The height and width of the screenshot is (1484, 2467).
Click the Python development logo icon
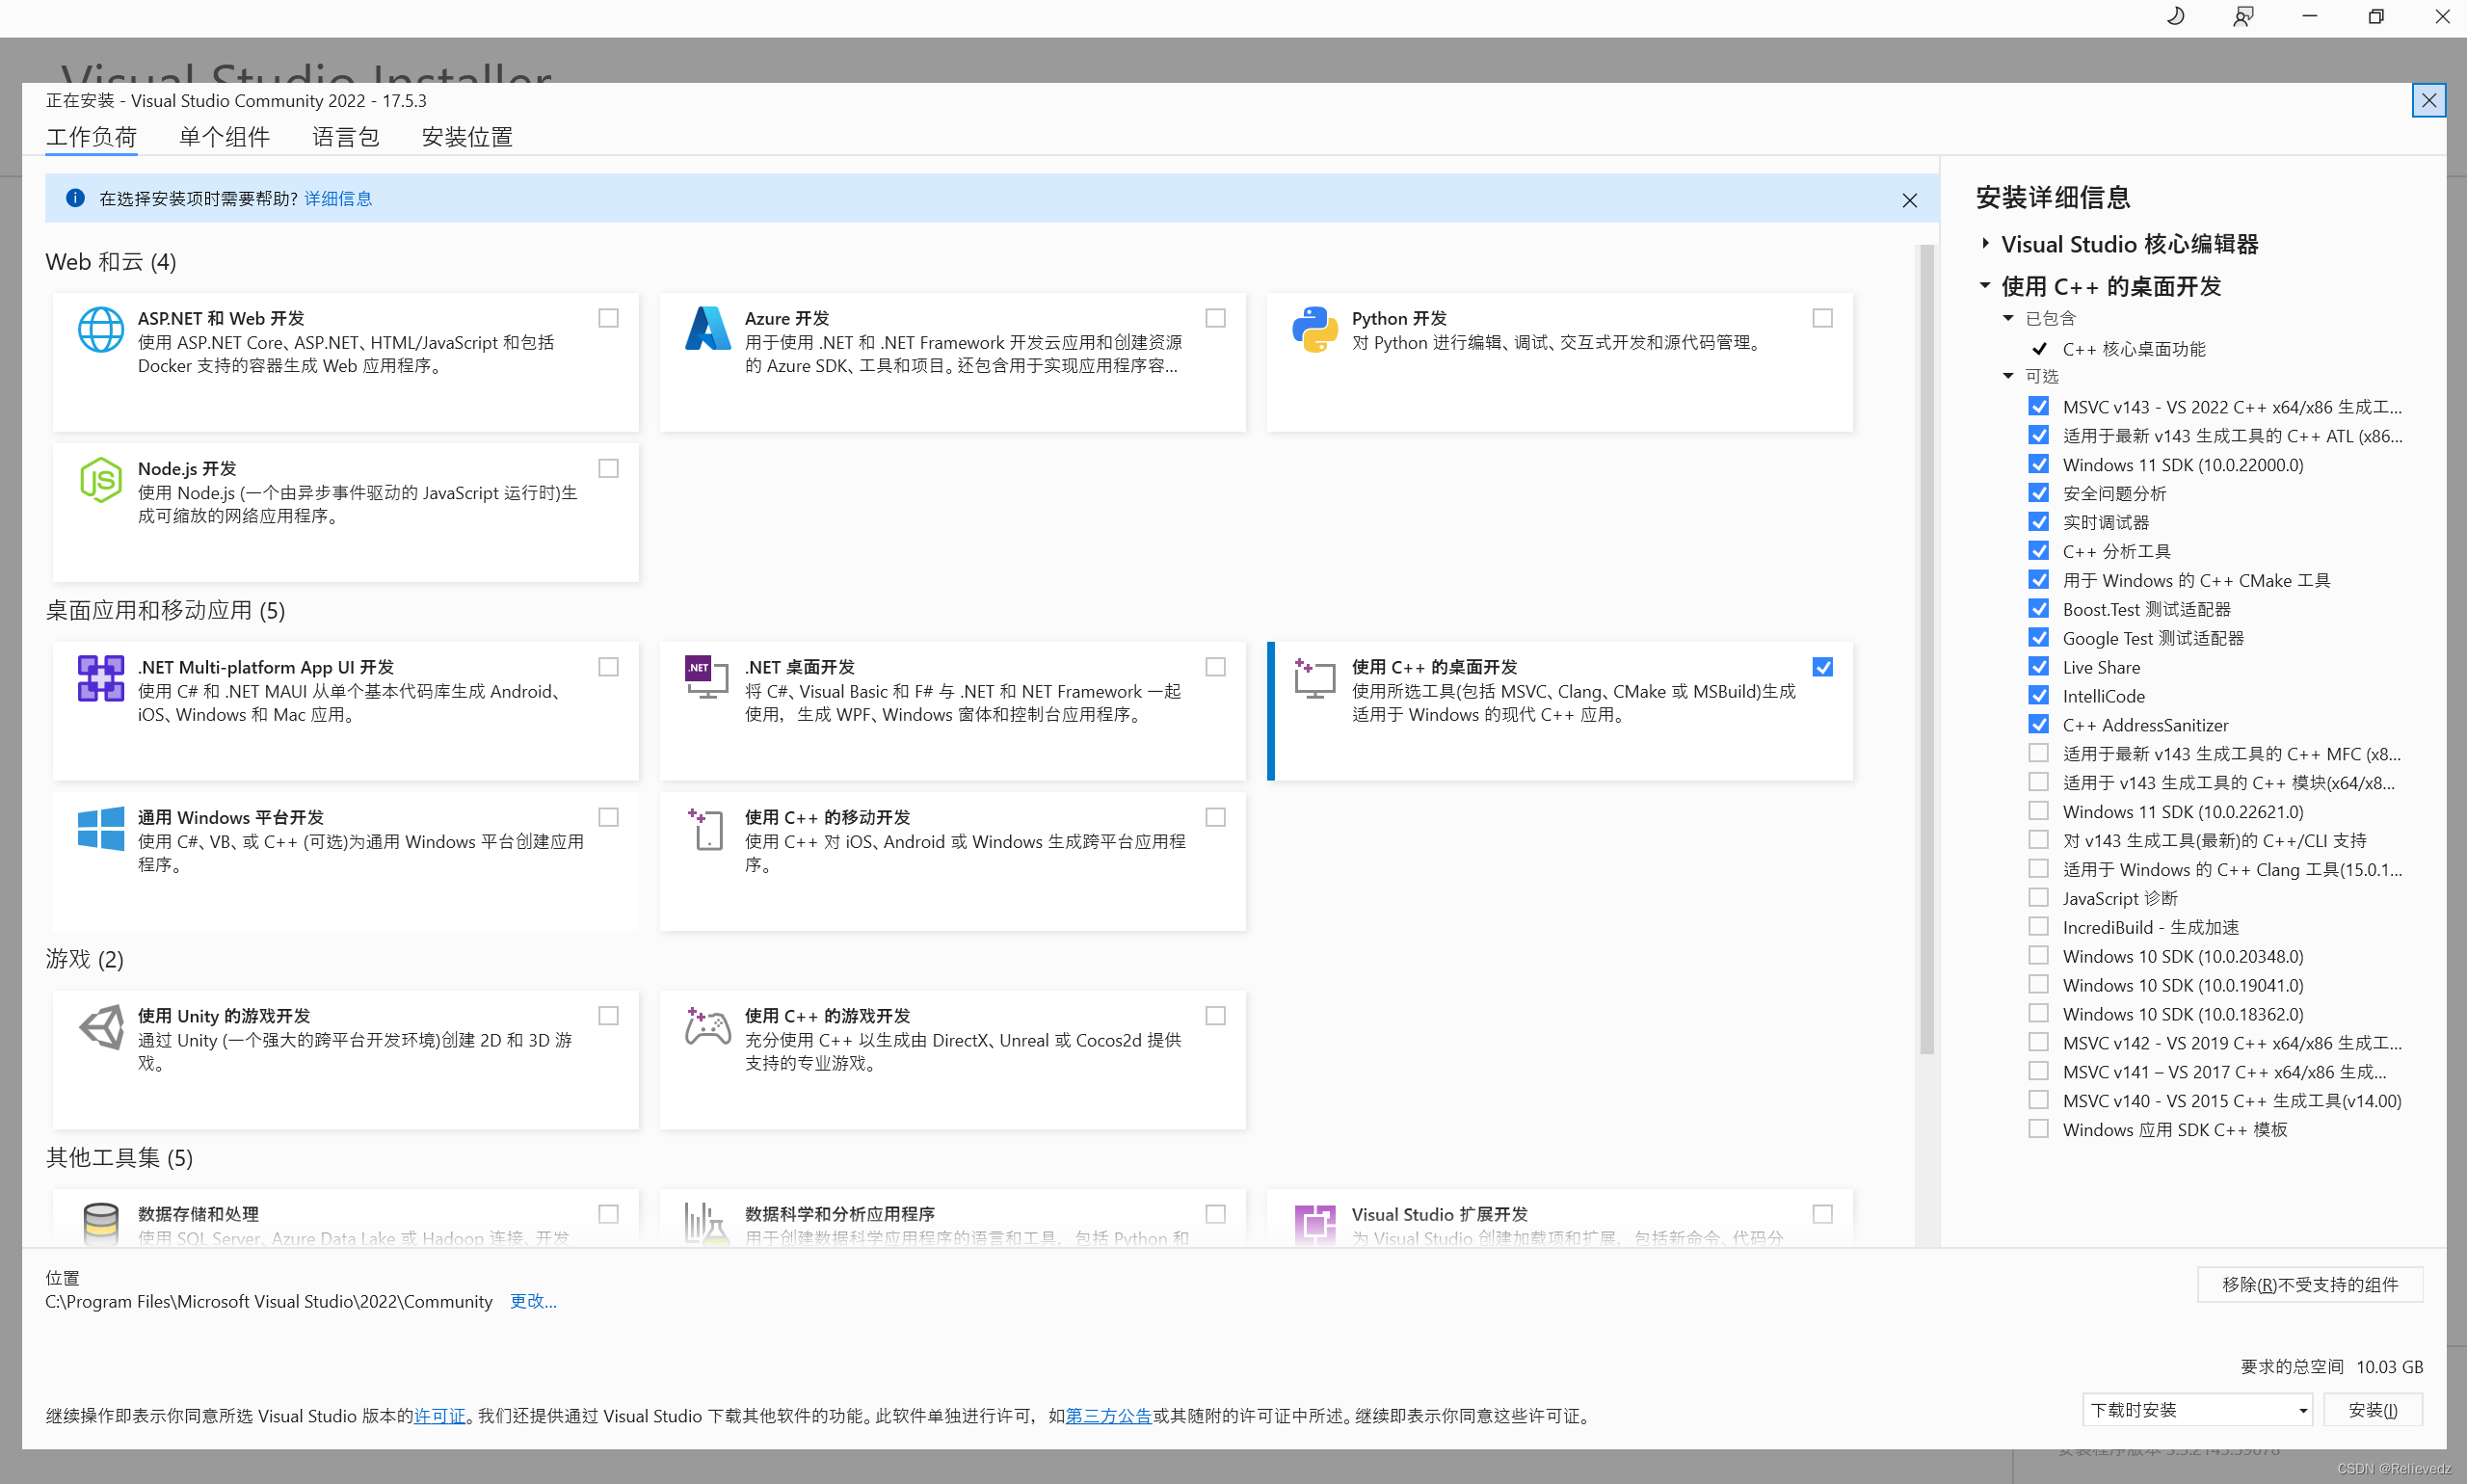pos(1315,329)
